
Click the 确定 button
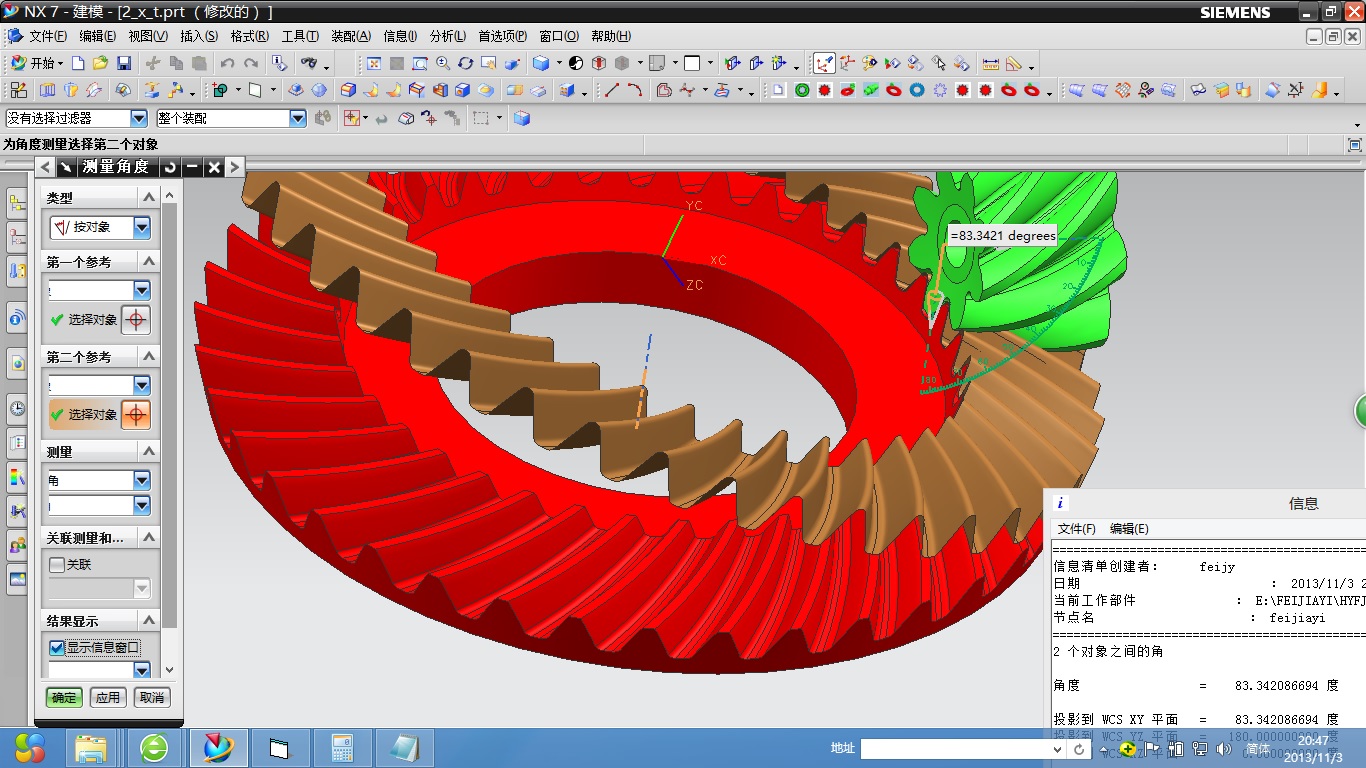(x=64, y=697)
